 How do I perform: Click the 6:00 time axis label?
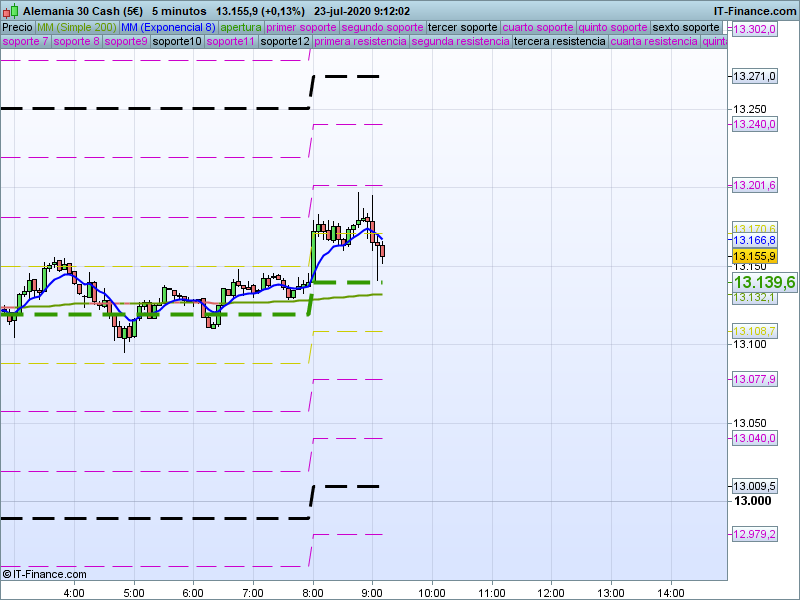point(193,593)
